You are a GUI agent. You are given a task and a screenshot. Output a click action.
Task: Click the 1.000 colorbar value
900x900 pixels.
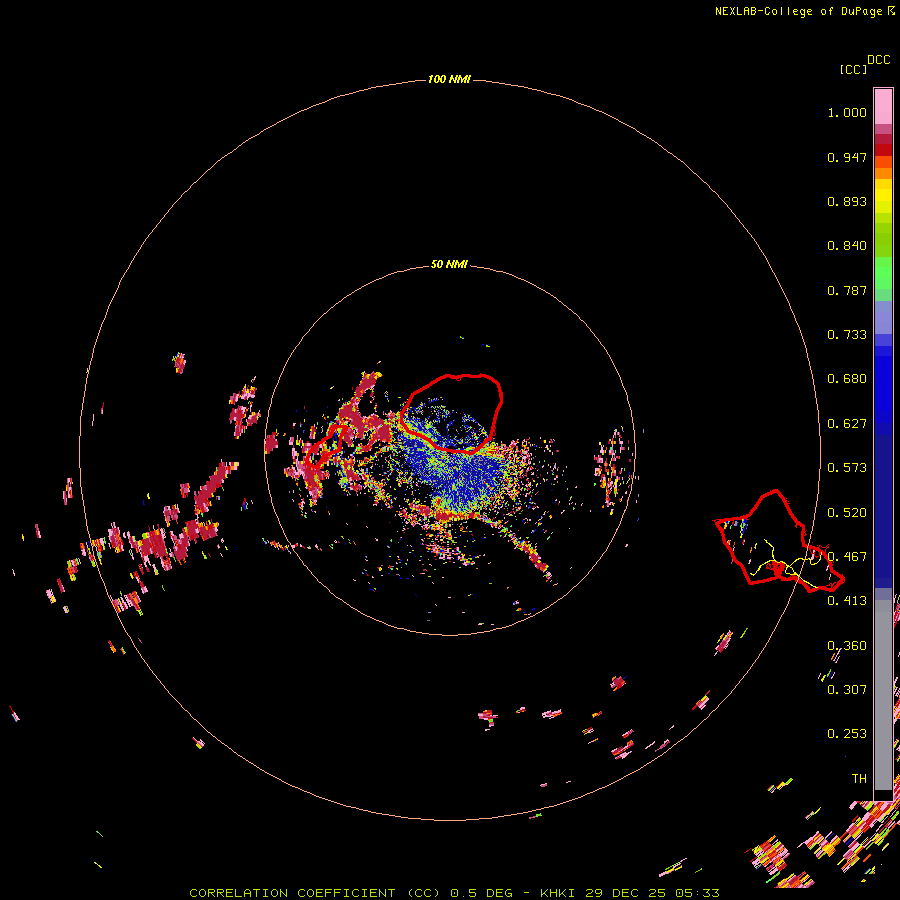pos(847,112)
